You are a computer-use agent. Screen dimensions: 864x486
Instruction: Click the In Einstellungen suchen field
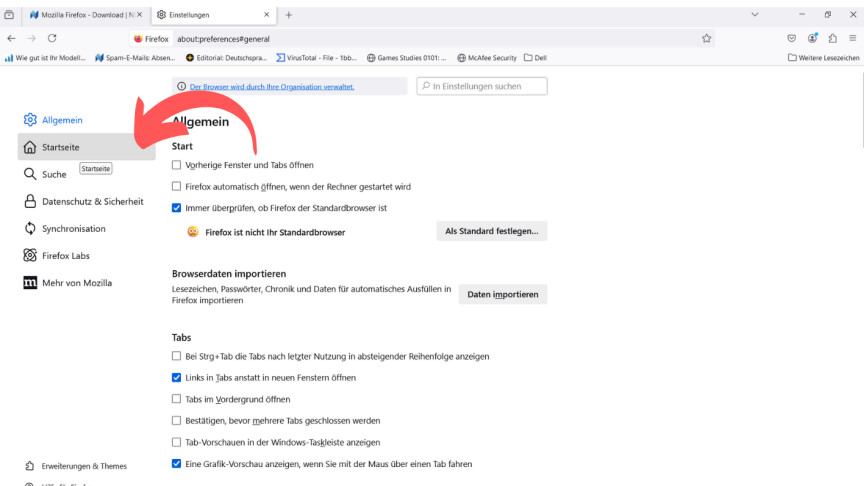pos(482,86)
